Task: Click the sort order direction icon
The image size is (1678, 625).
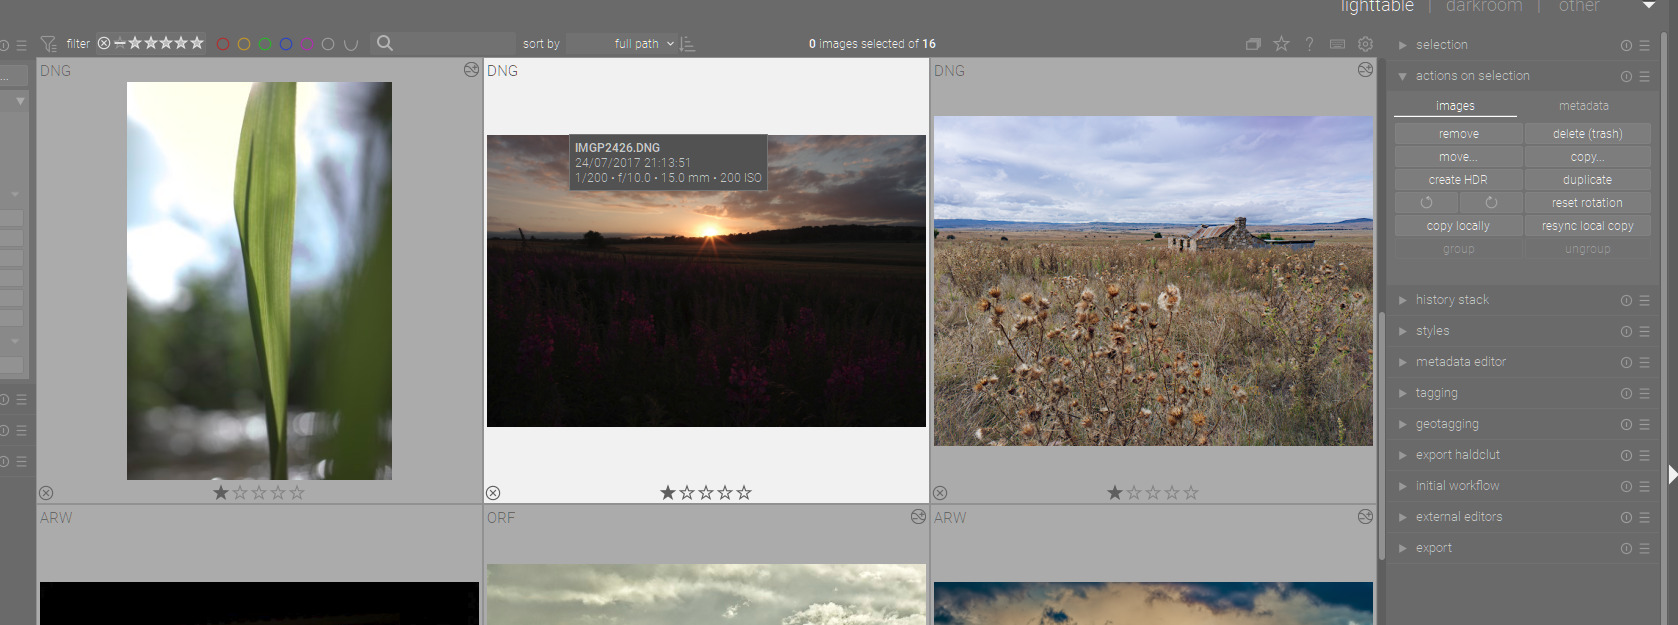Action: pos(688,44)
